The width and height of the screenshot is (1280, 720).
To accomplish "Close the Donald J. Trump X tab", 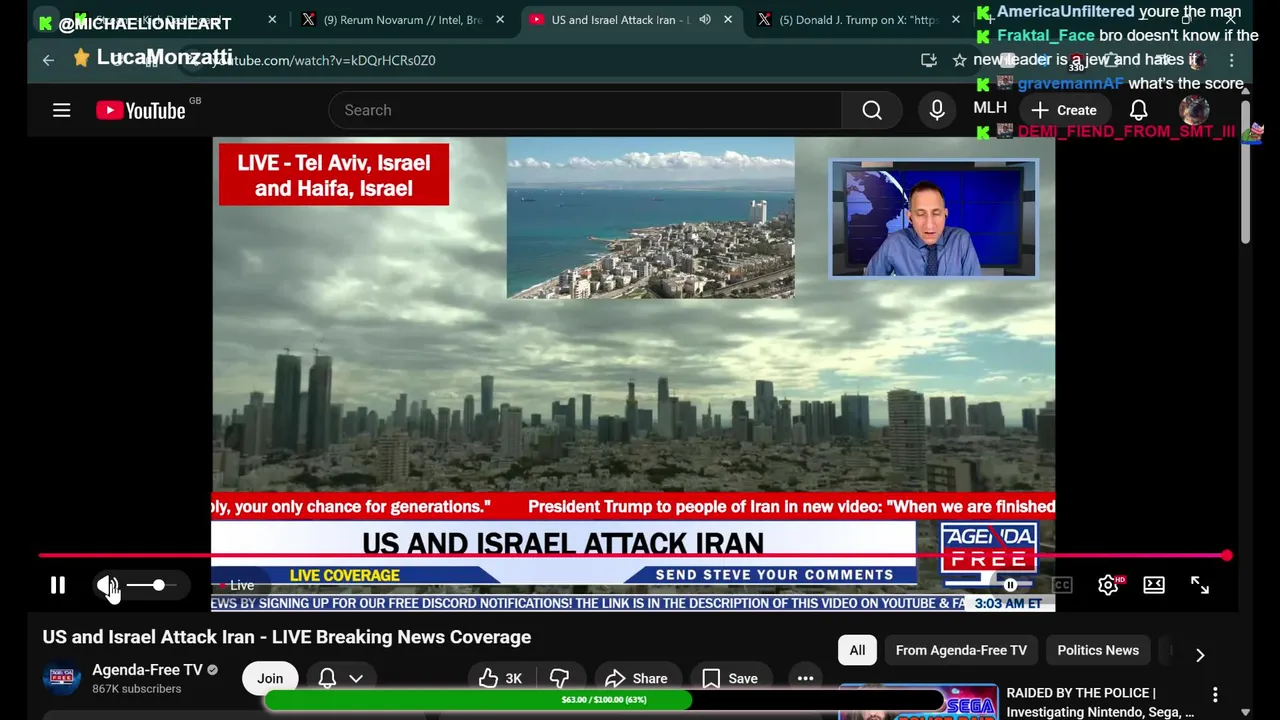I will (x=956, y=20).
